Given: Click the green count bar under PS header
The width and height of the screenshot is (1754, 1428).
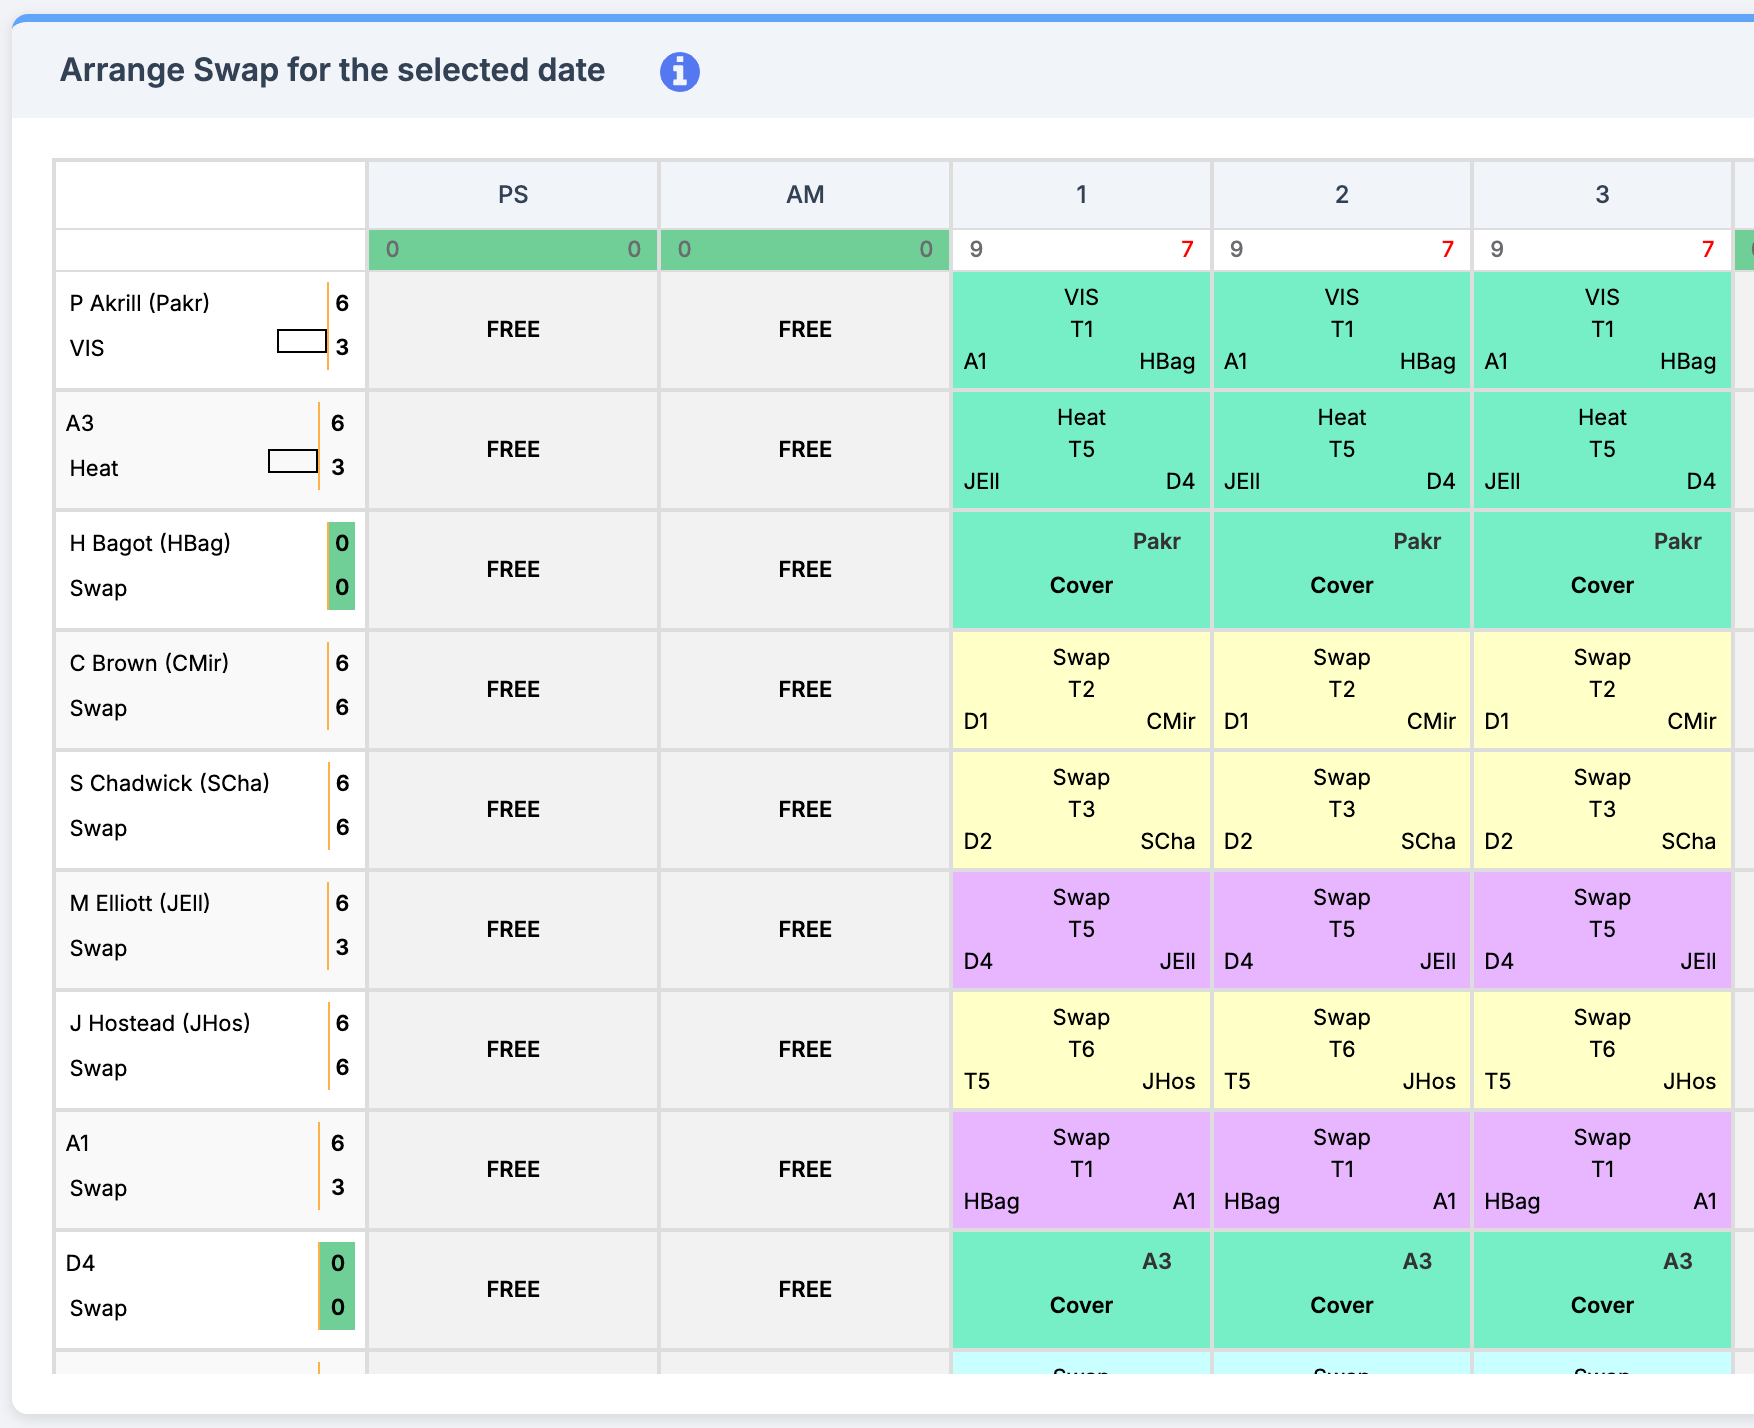Looking at the screenshot, I should (513, 249).
